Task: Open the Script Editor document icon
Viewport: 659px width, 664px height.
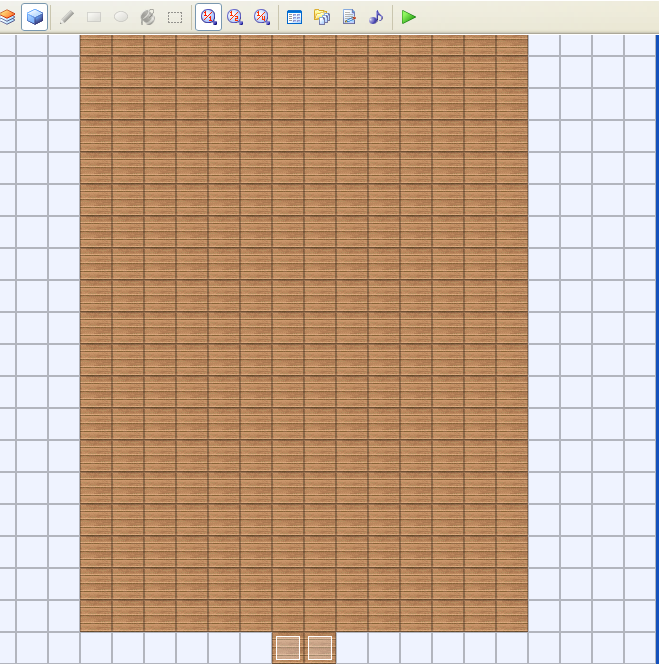Action: (x=349, y=17)
